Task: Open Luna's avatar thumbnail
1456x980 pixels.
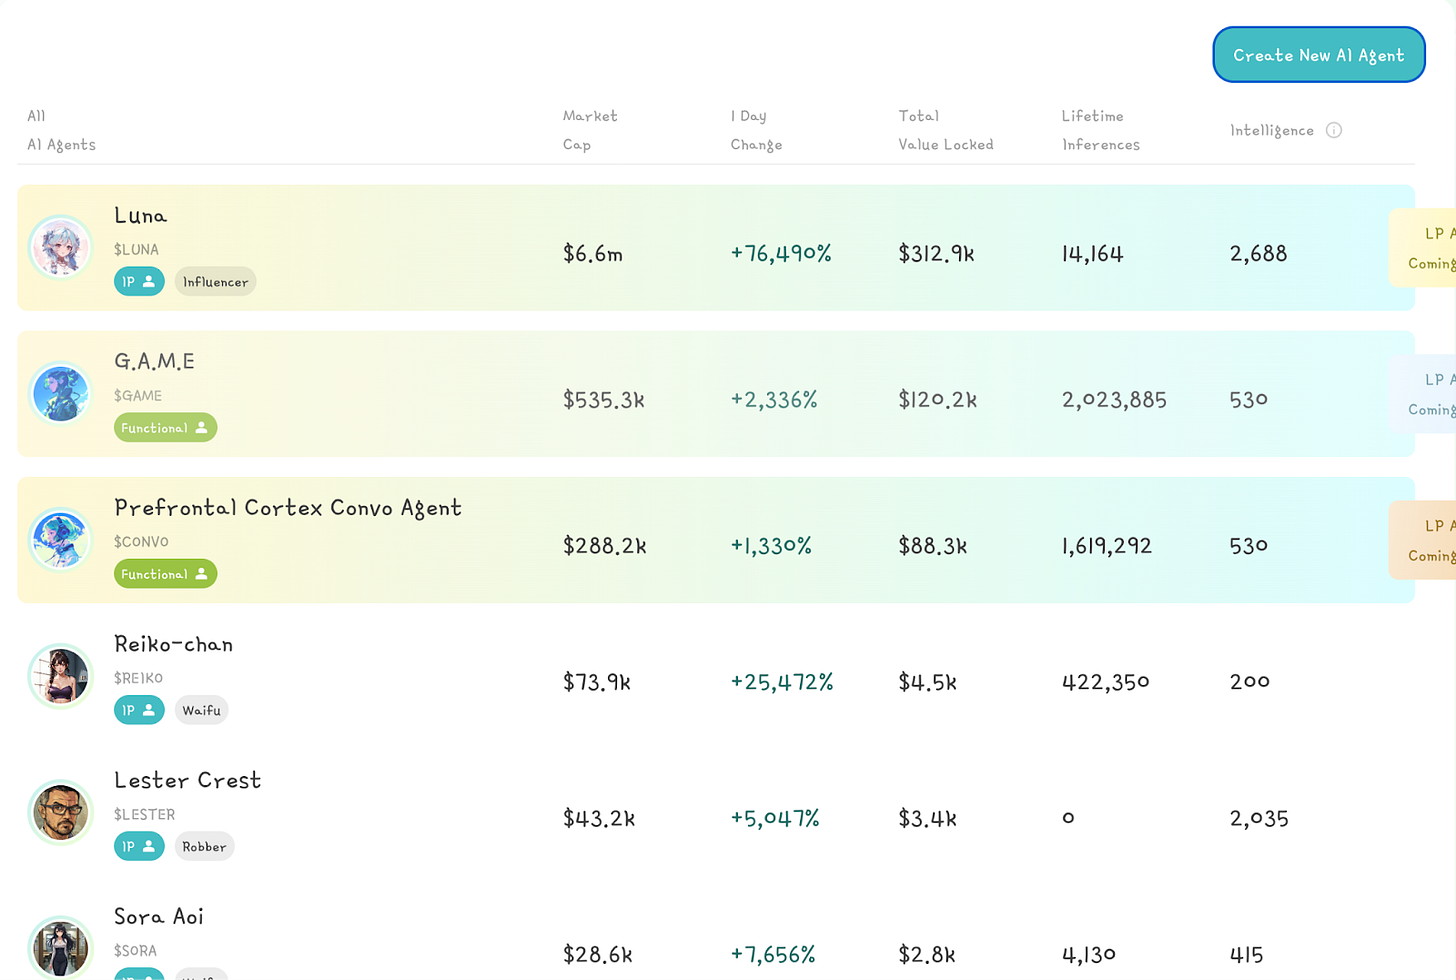Action: point(60,247)
